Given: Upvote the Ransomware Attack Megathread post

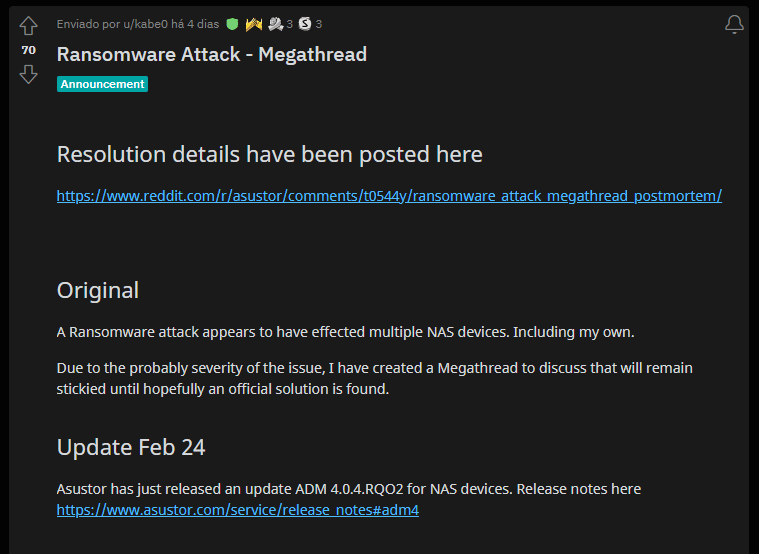Looking at the screenshot, I should pos(28,26).
